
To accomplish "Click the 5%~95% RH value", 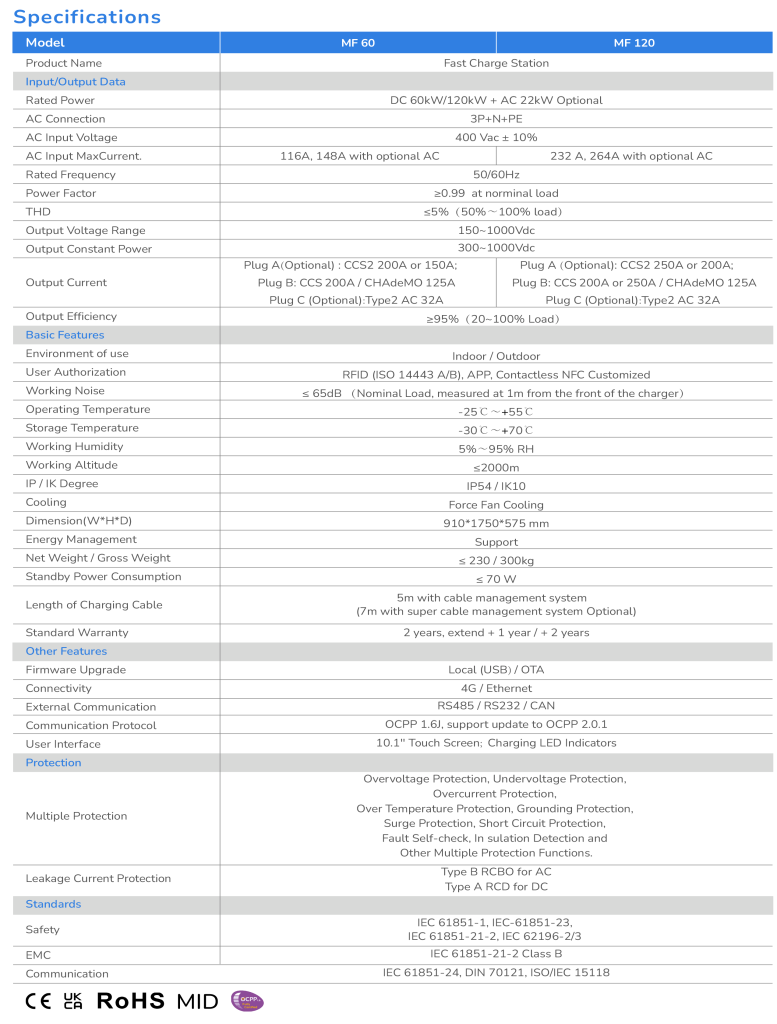I will point(496,449).
